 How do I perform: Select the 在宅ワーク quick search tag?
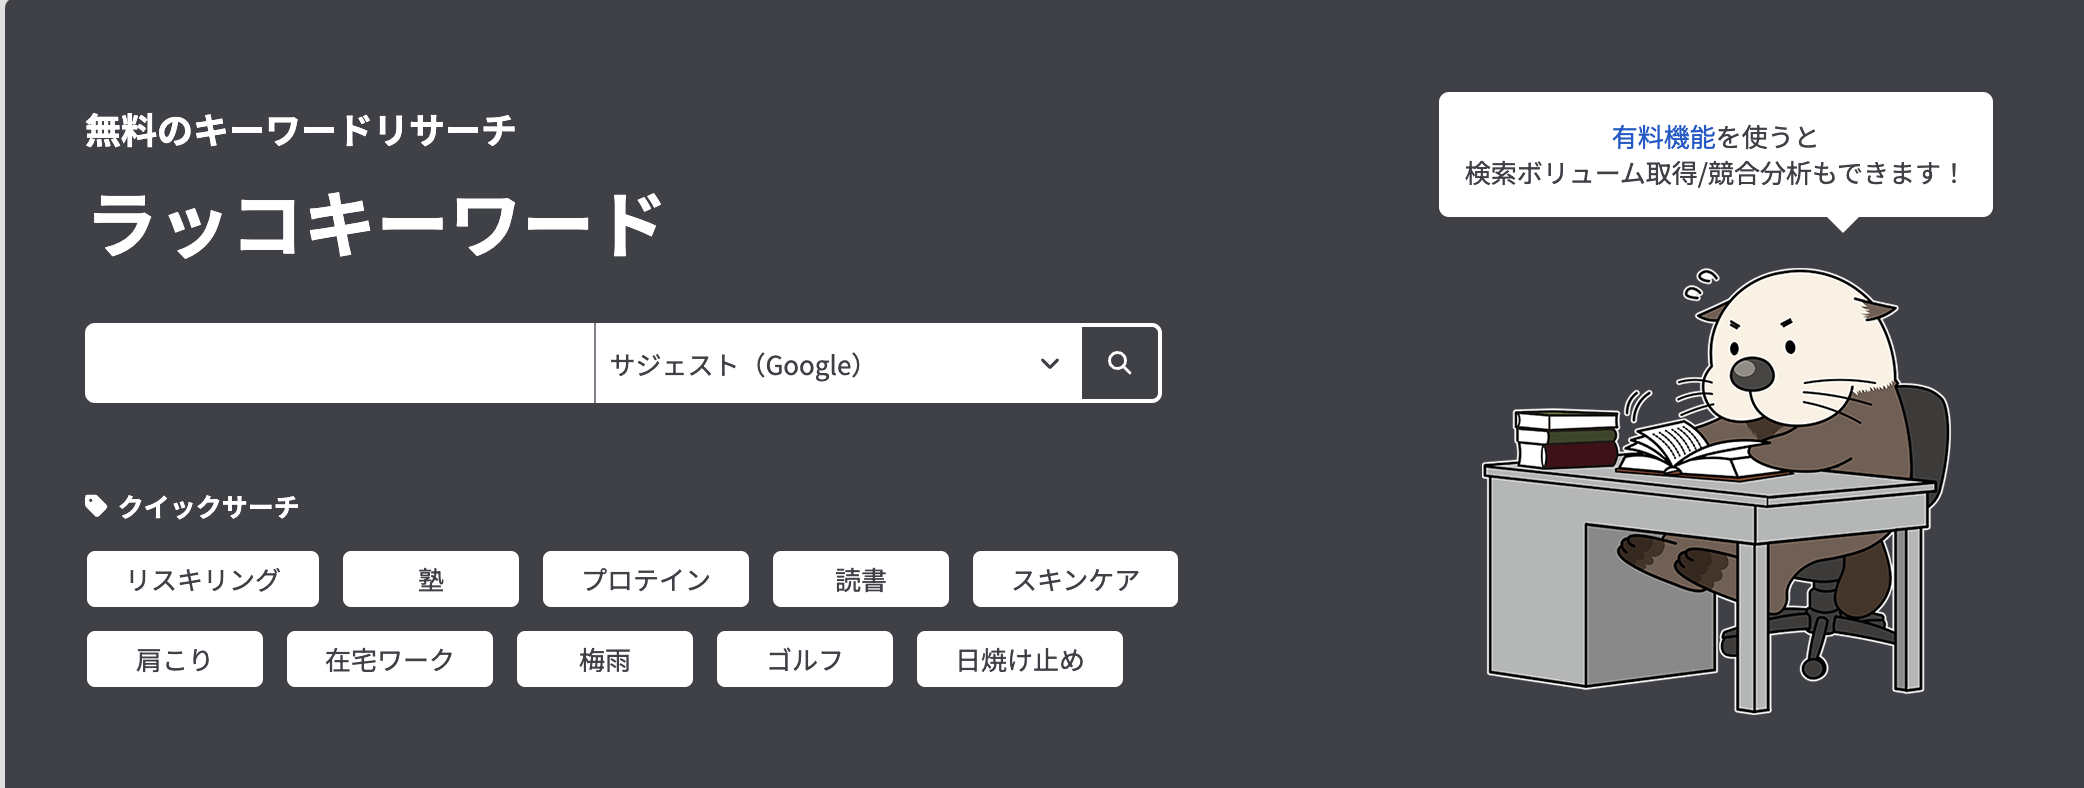[390, 659]
